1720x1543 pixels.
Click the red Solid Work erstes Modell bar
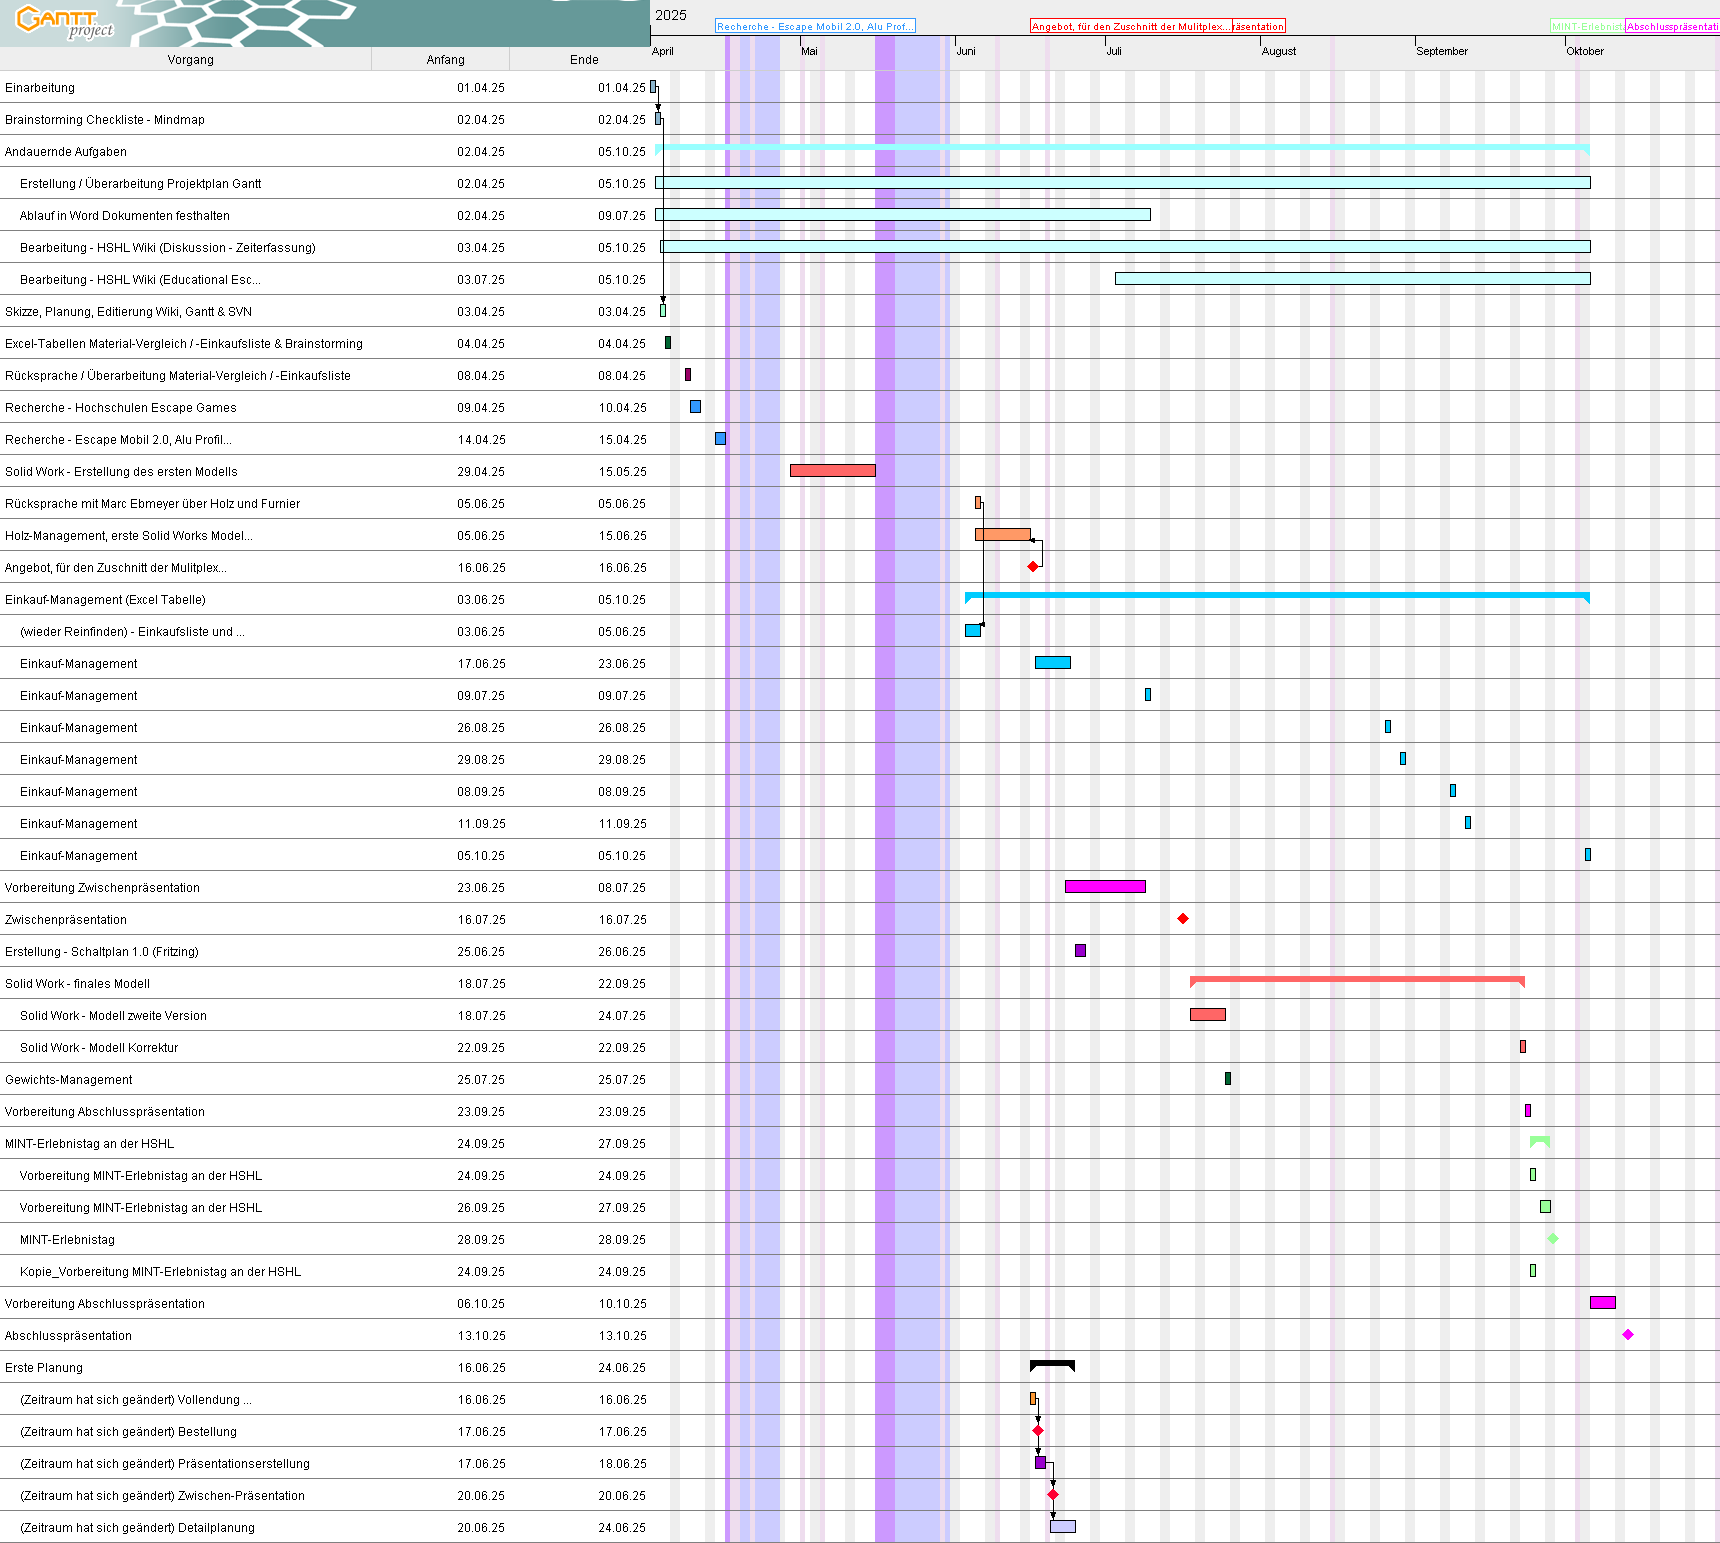832,471
